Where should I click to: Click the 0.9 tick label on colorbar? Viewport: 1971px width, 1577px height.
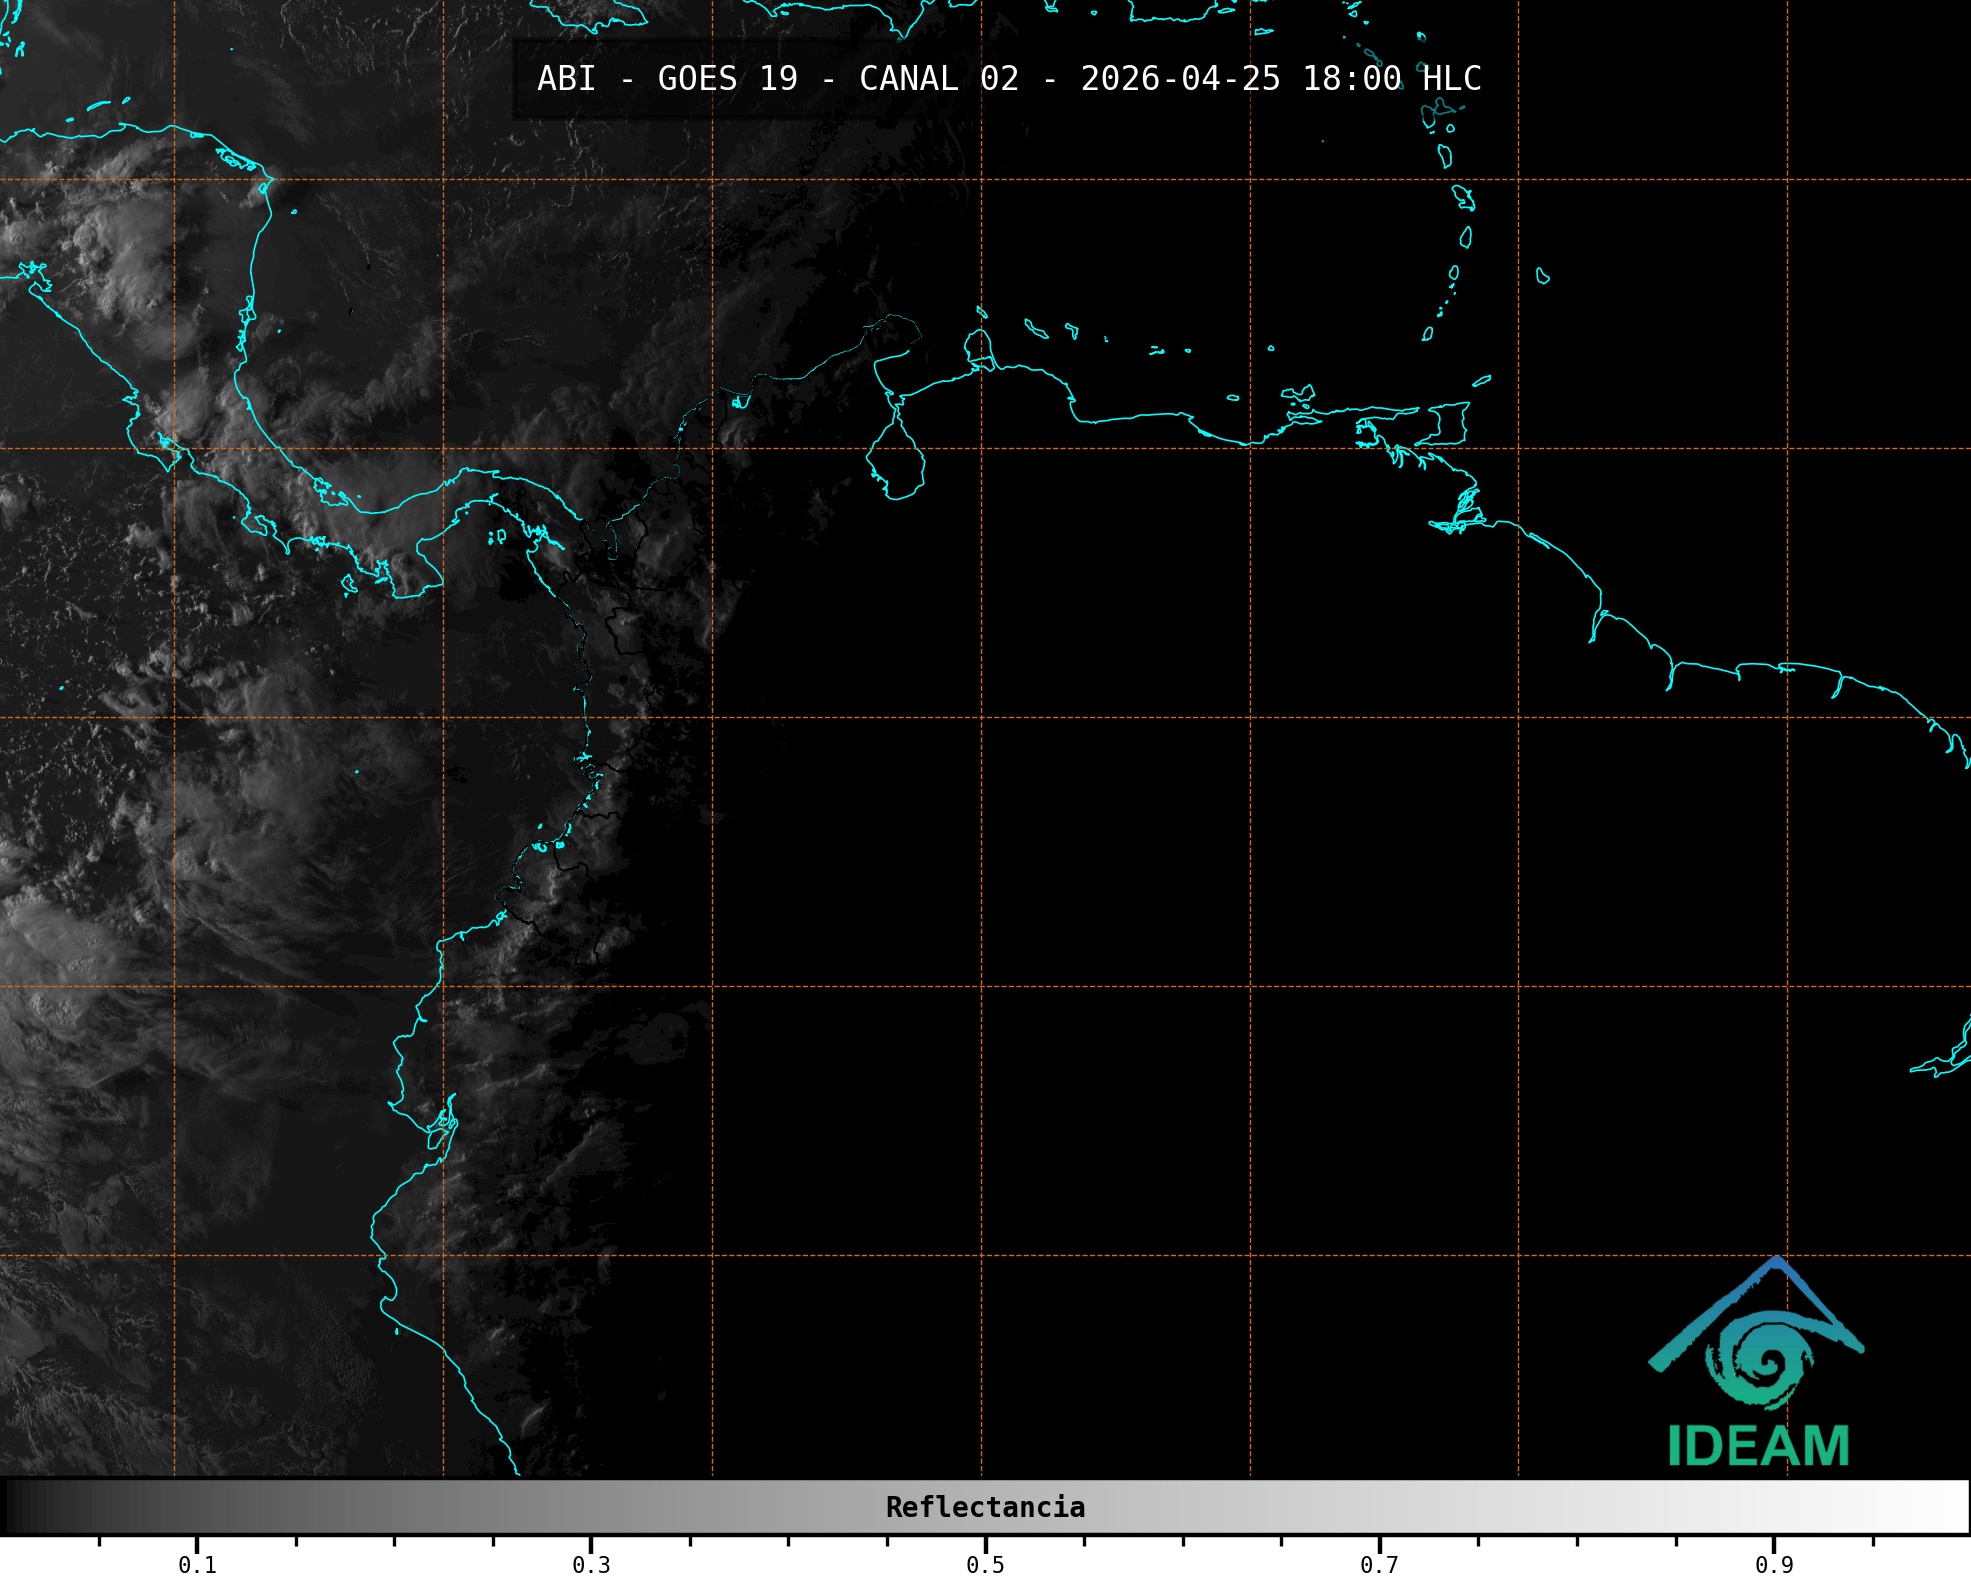click(x=1774, y=1564)
